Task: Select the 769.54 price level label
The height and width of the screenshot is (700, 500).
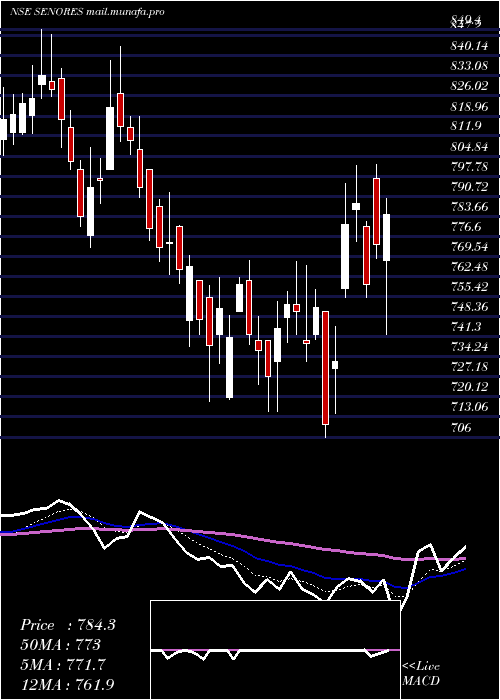Action: pos(469,246)
